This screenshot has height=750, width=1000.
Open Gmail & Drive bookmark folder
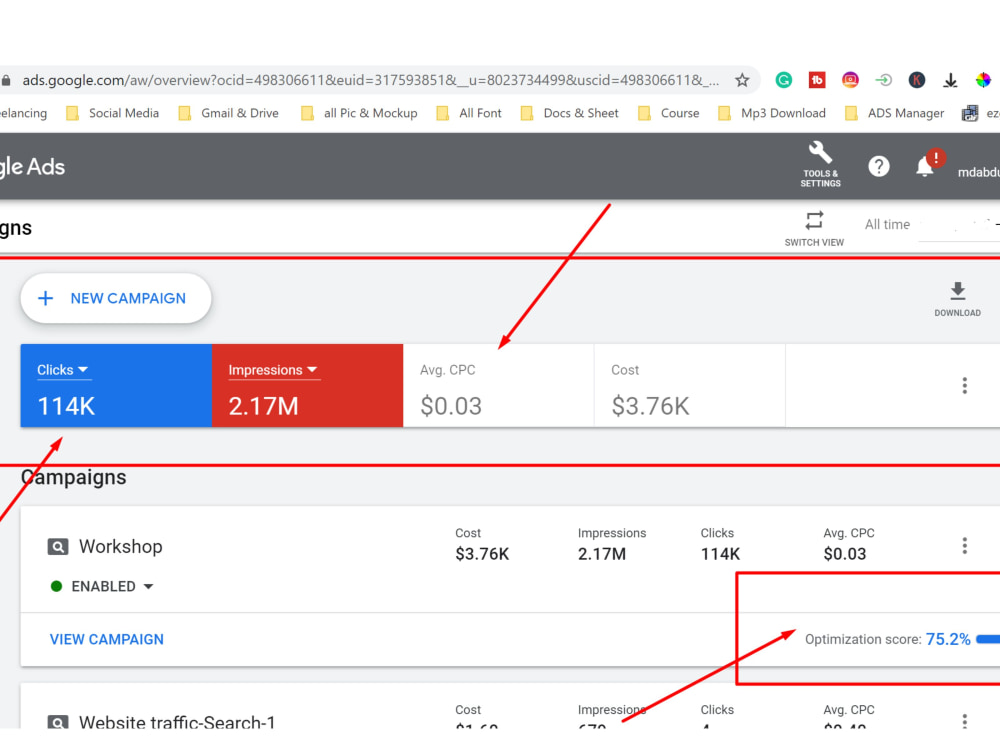tap(229, 113)
